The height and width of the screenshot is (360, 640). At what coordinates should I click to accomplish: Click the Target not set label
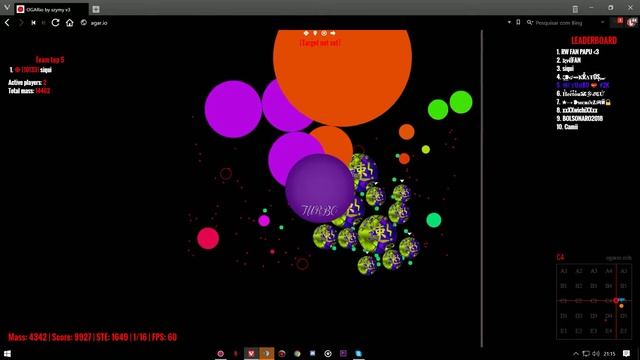(320, 43)
